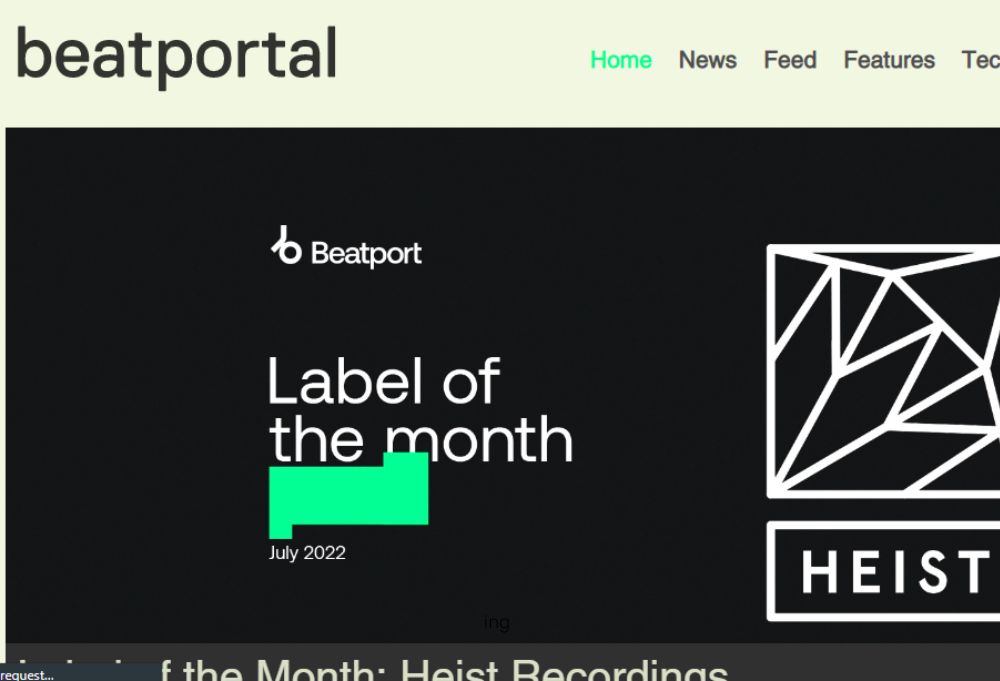Viewport: 1000px width, 681px height.
Task: Click the partially visible Tec nav item
Action: (981, 60)
